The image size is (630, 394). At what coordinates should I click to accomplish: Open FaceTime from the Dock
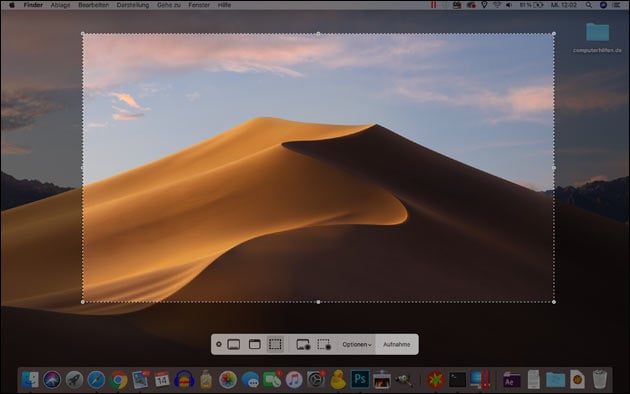272,380
